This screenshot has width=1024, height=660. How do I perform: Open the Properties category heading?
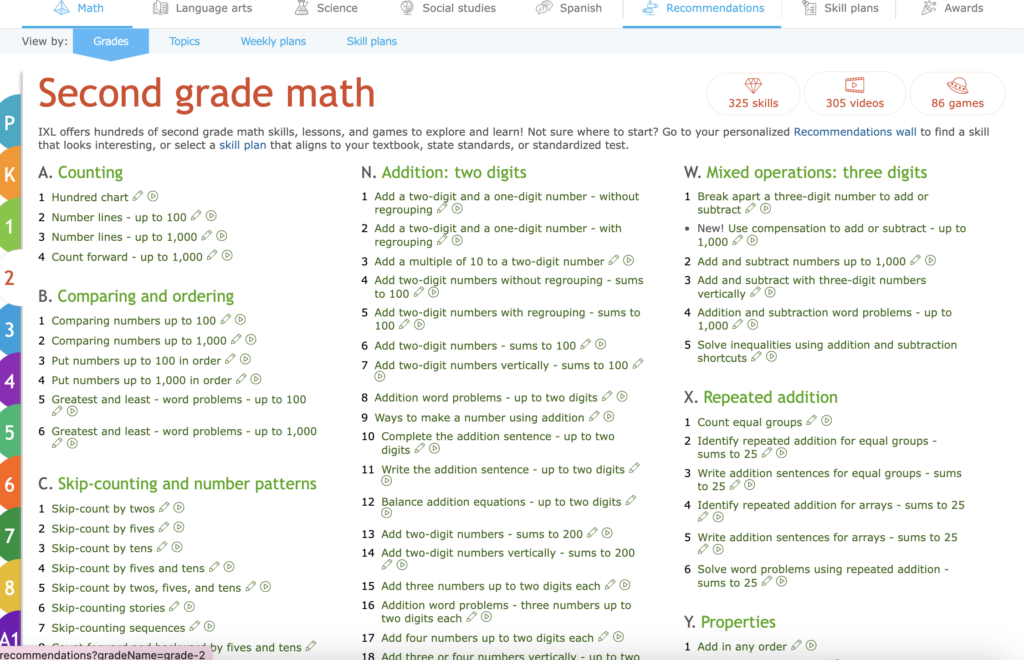click(738, 622)
